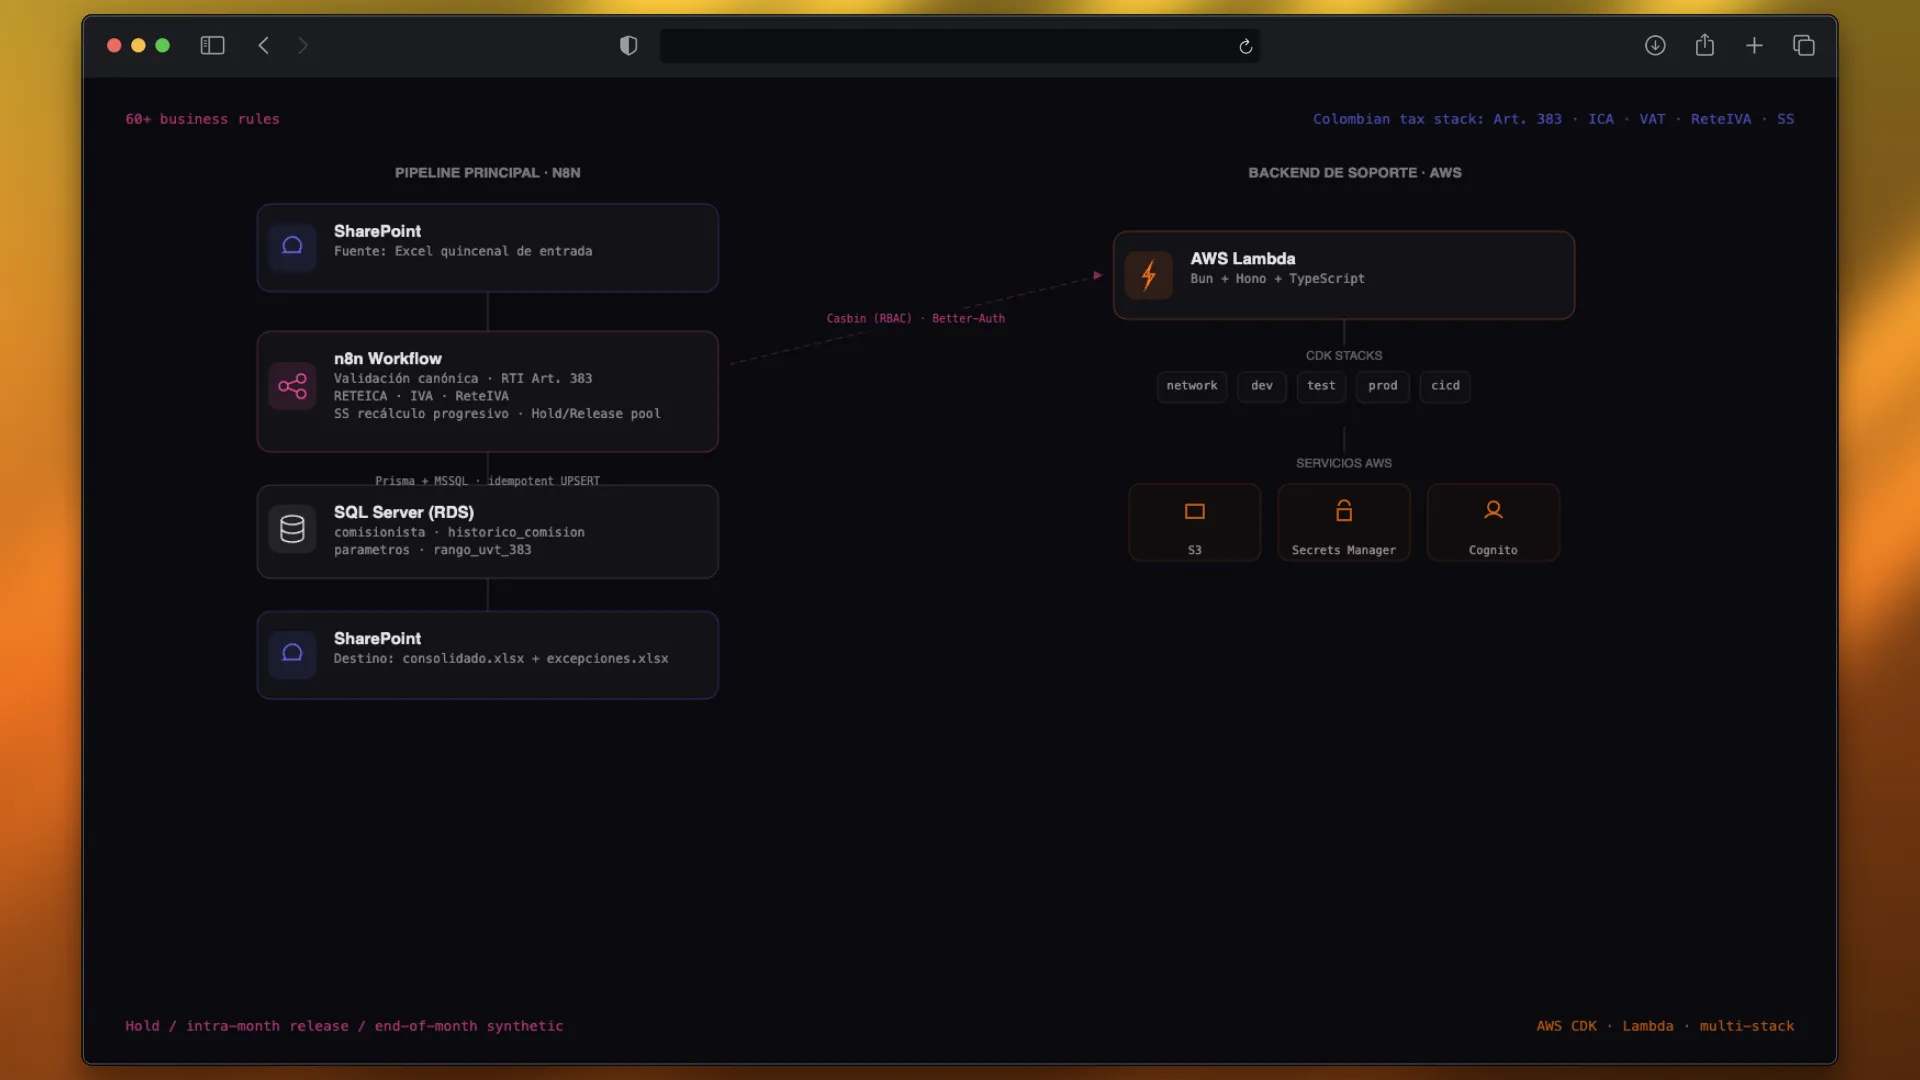Screen dimensions: 1920x1080
Task: Click the 'SERVICIOS AWS' label
Action: (x=1344, y=463)
